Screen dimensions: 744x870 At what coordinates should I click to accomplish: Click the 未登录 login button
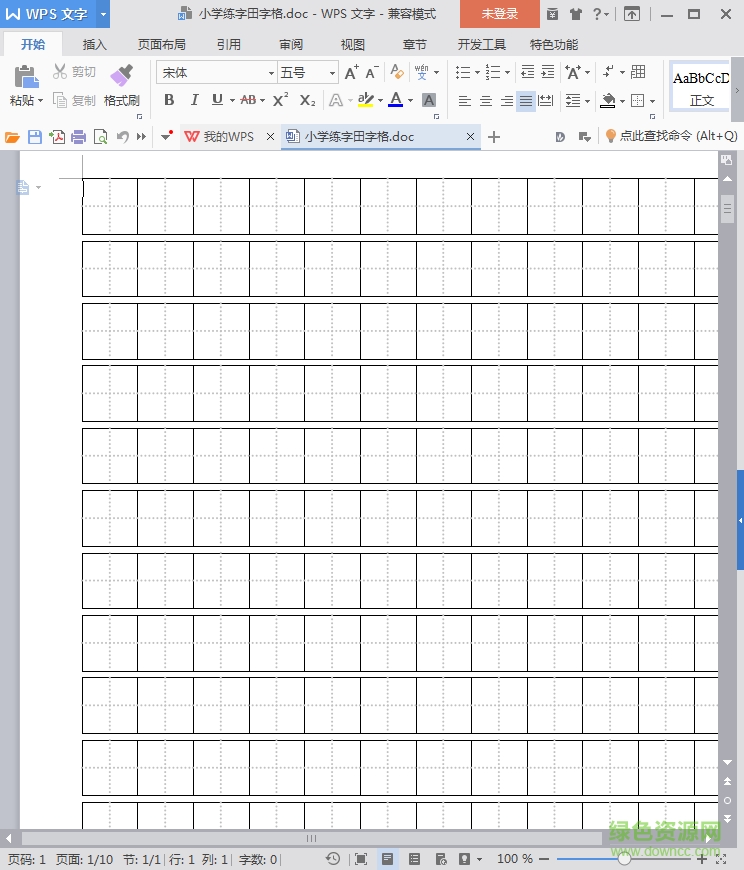click(x=499, y=14)
